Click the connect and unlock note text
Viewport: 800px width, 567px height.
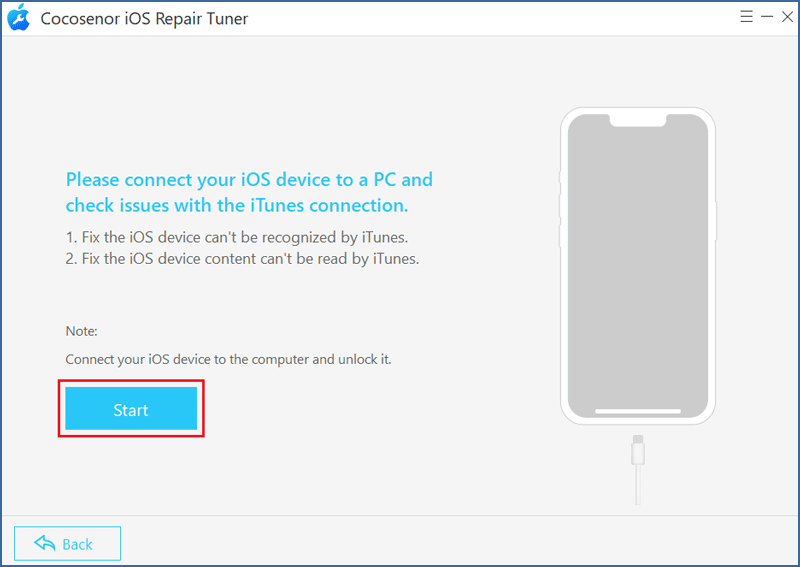tap(229, 359)
